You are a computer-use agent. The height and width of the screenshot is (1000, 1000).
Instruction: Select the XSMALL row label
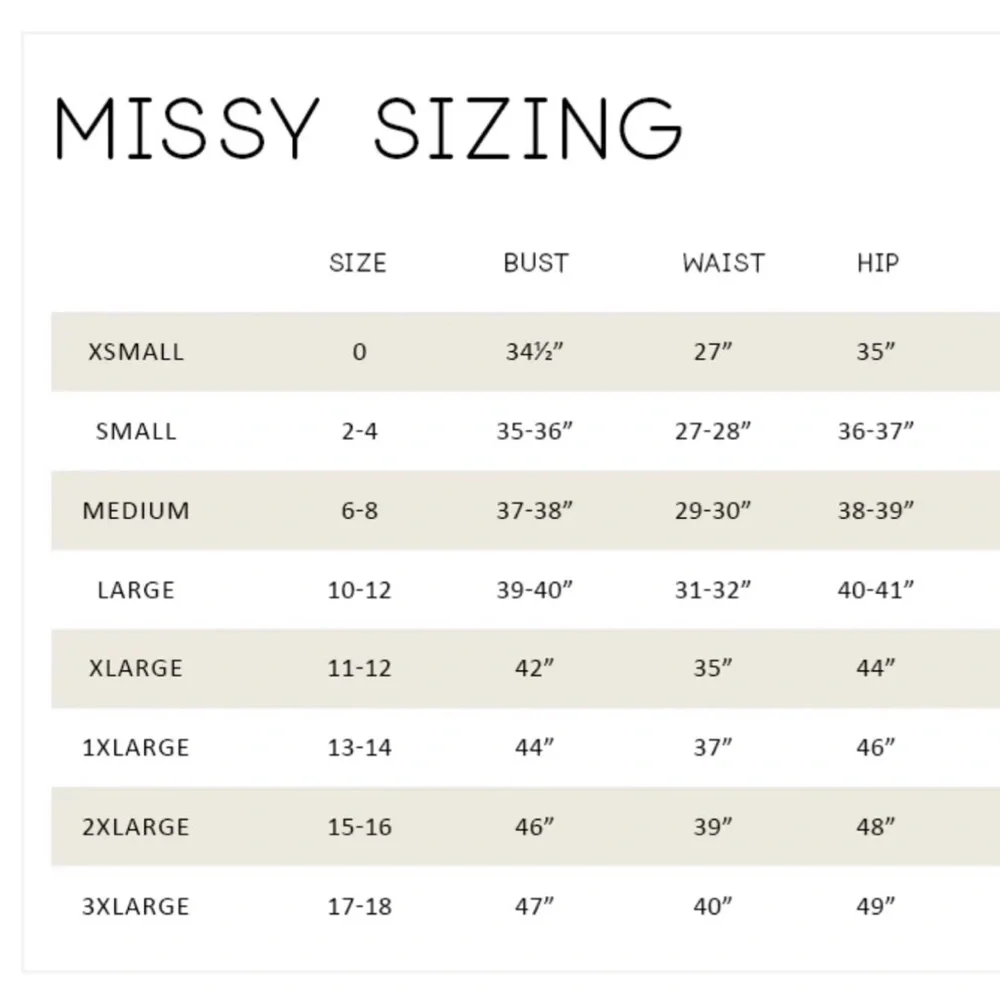point(136,352)
